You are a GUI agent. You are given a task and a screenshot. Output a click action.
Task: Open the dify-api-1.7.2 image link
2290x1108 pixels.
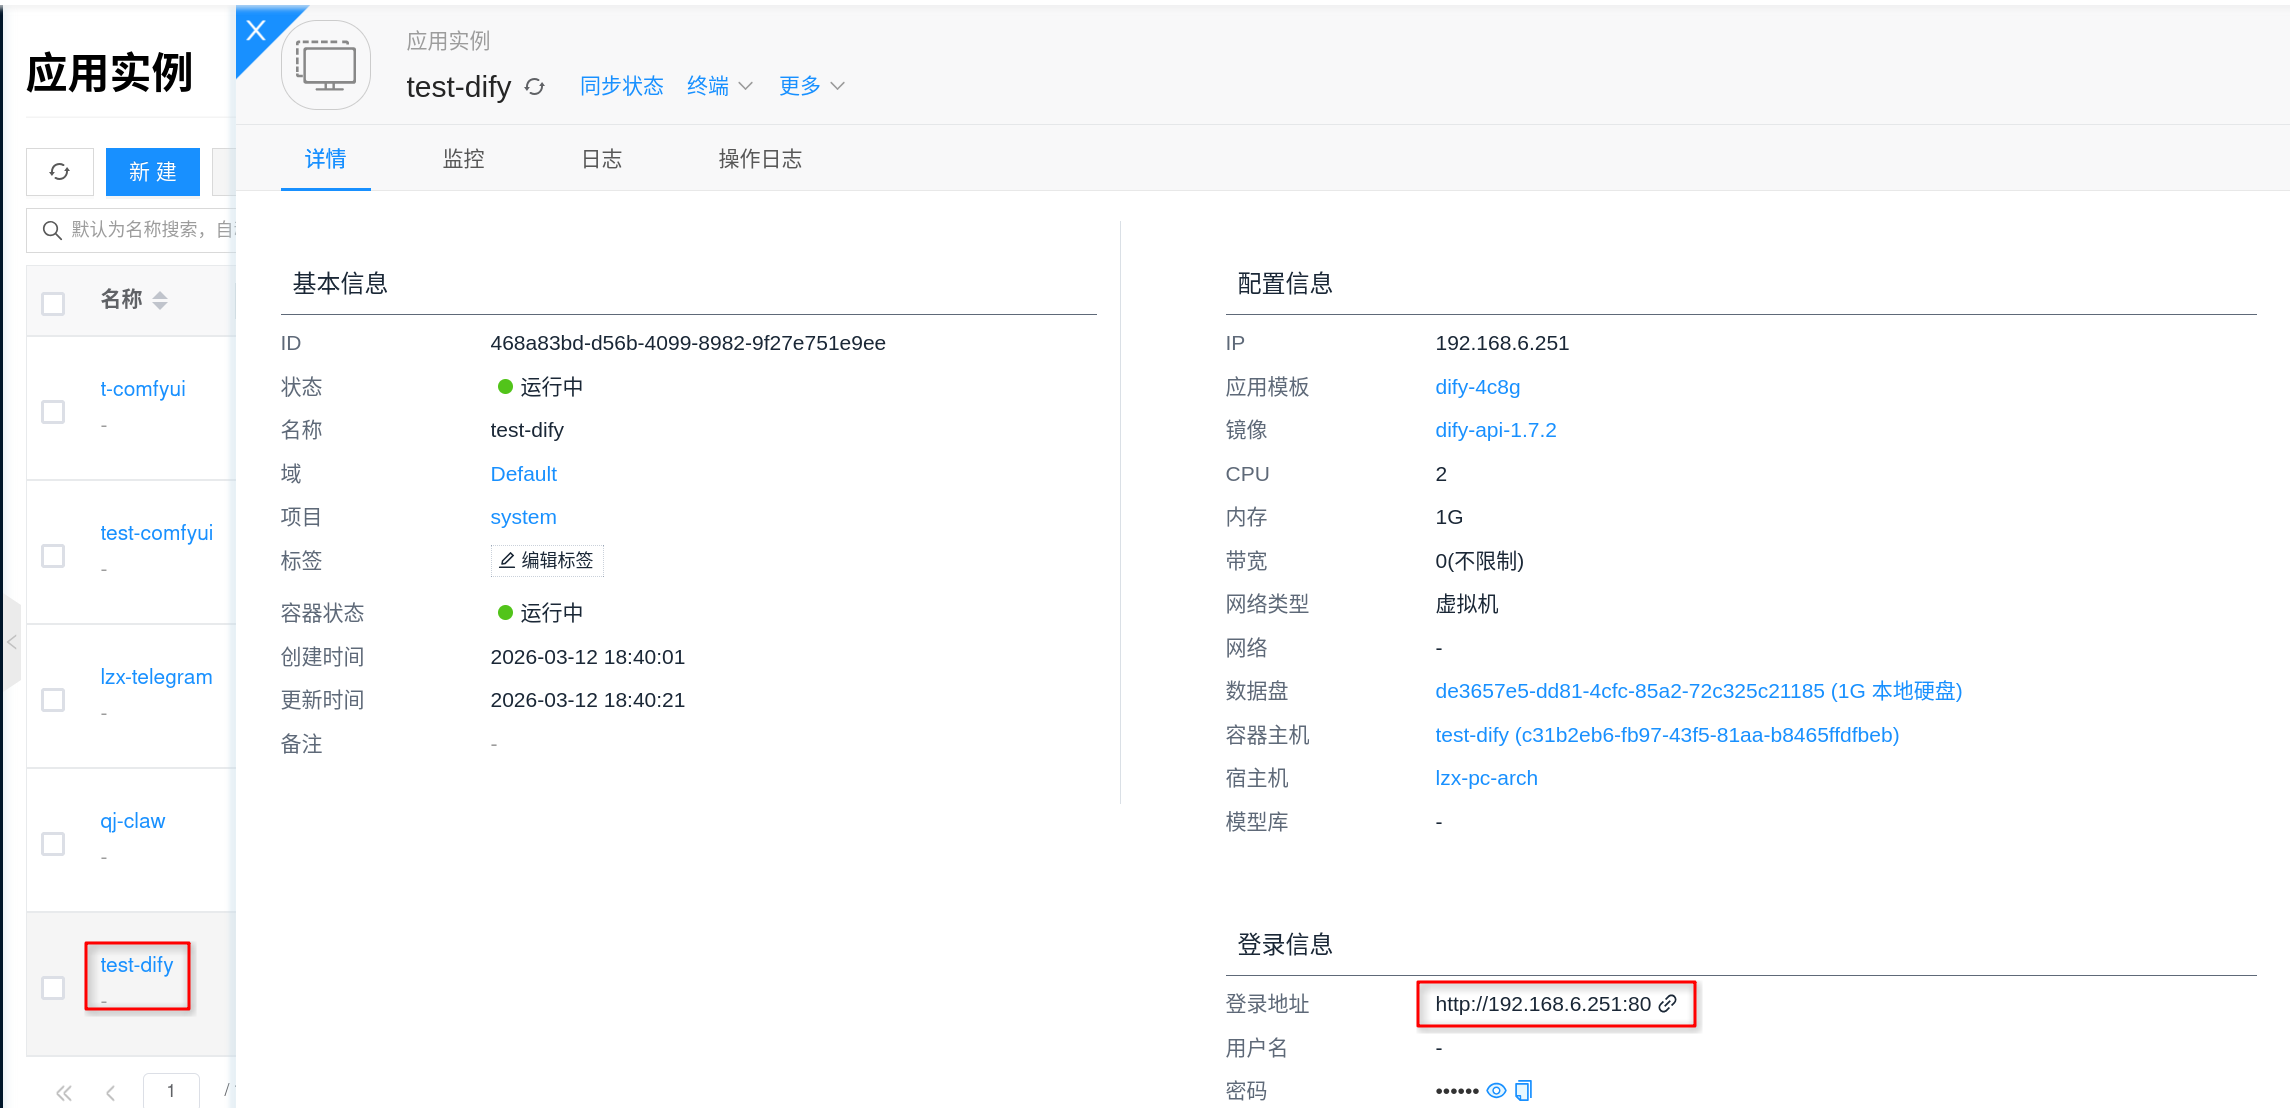coord(1495,430)
